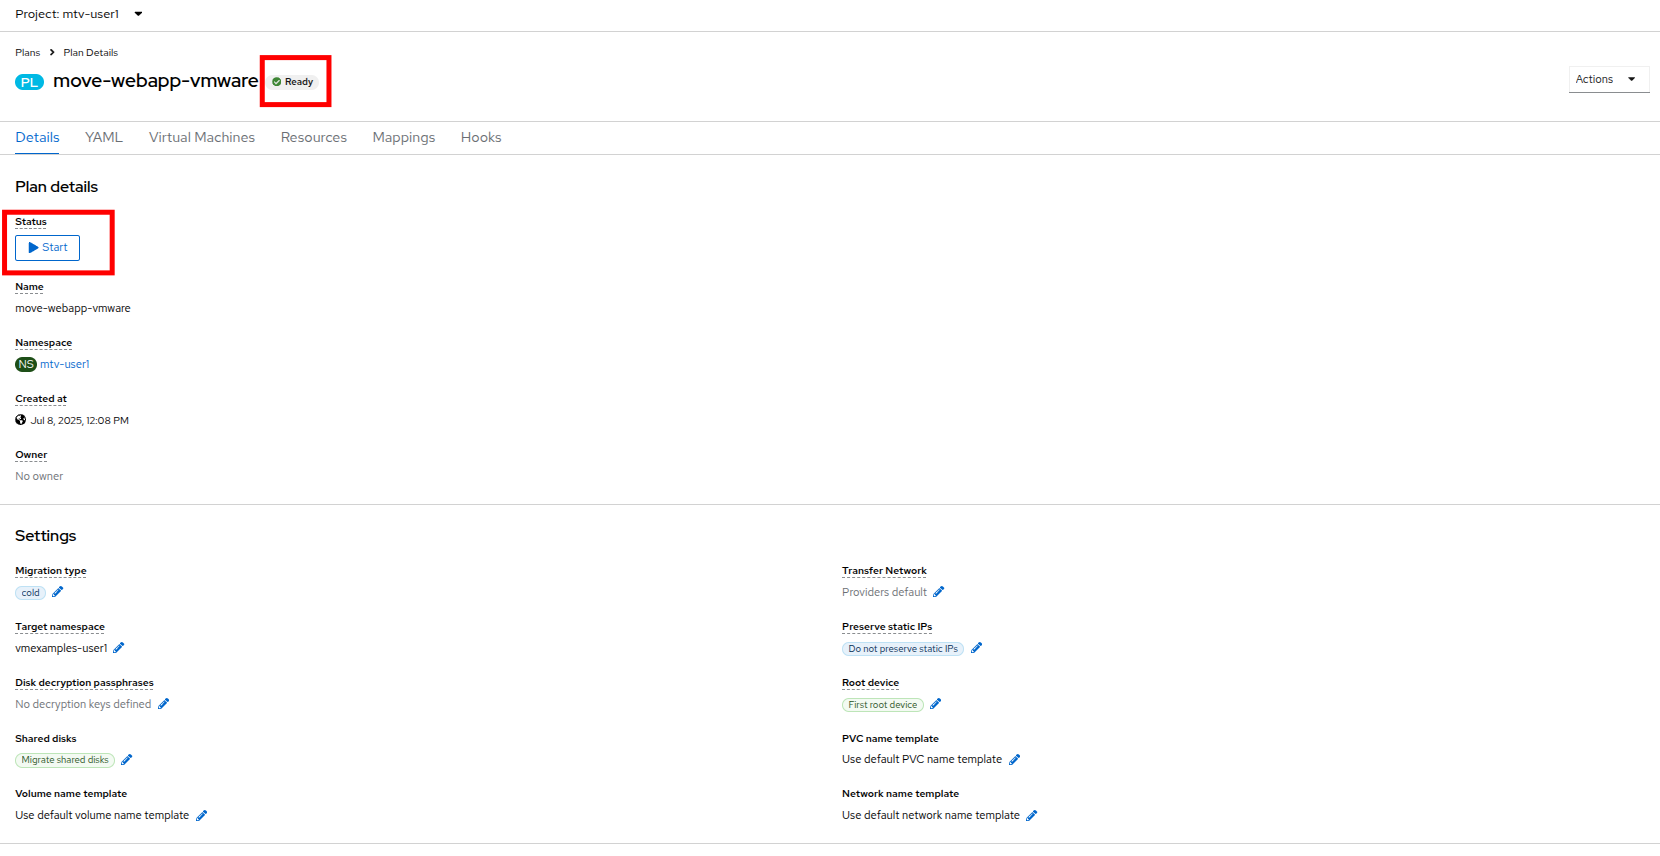The image size is (1660, 856).
Task: Edit the Shared disks setting pencil
Action: tap(127, 760)
